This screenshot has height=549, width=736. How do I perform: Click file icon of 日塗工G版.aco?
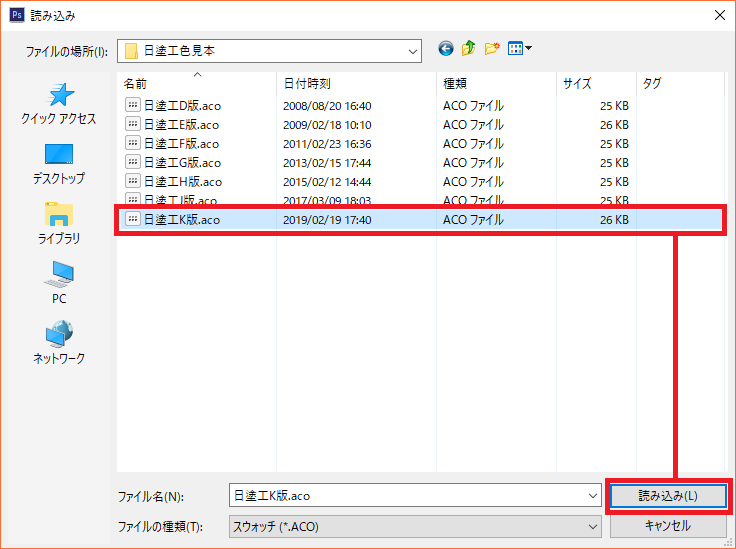coord(133,162)
